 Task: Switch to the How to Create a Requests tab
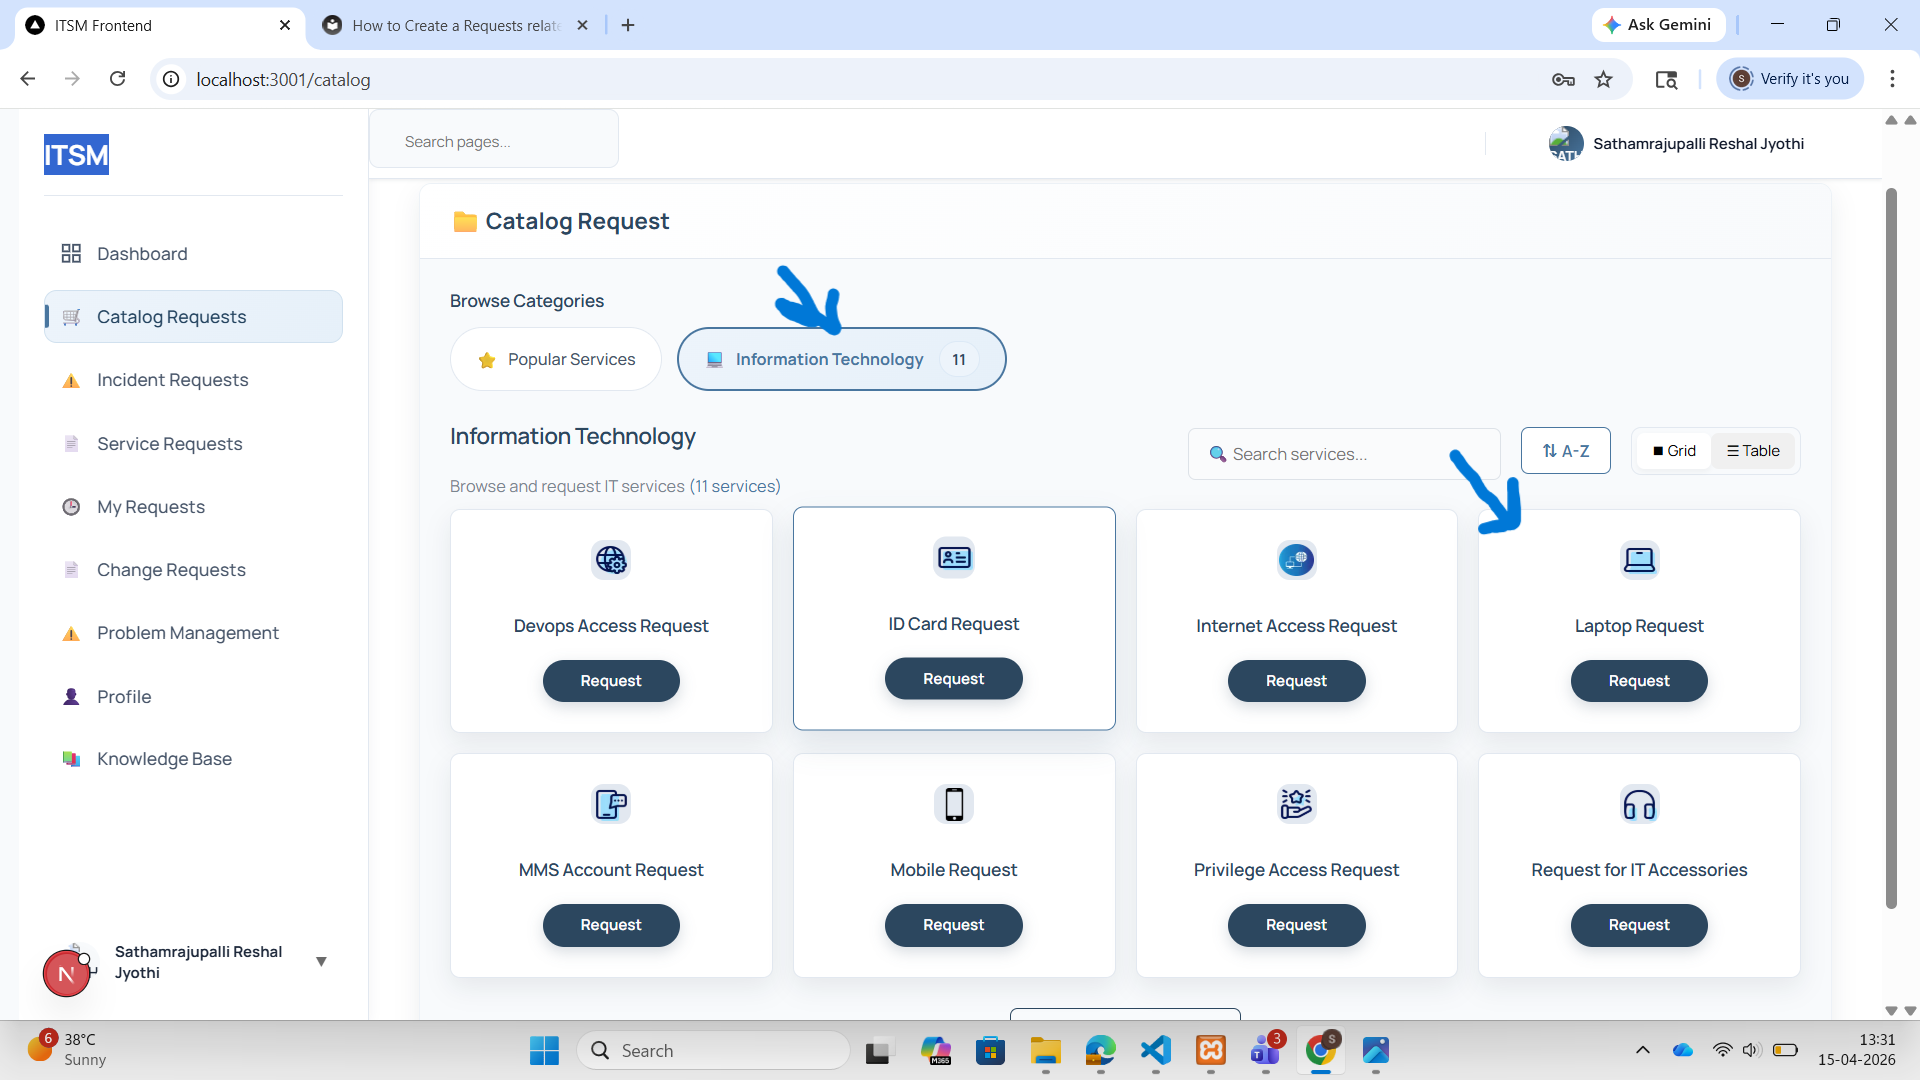(457, 25)
